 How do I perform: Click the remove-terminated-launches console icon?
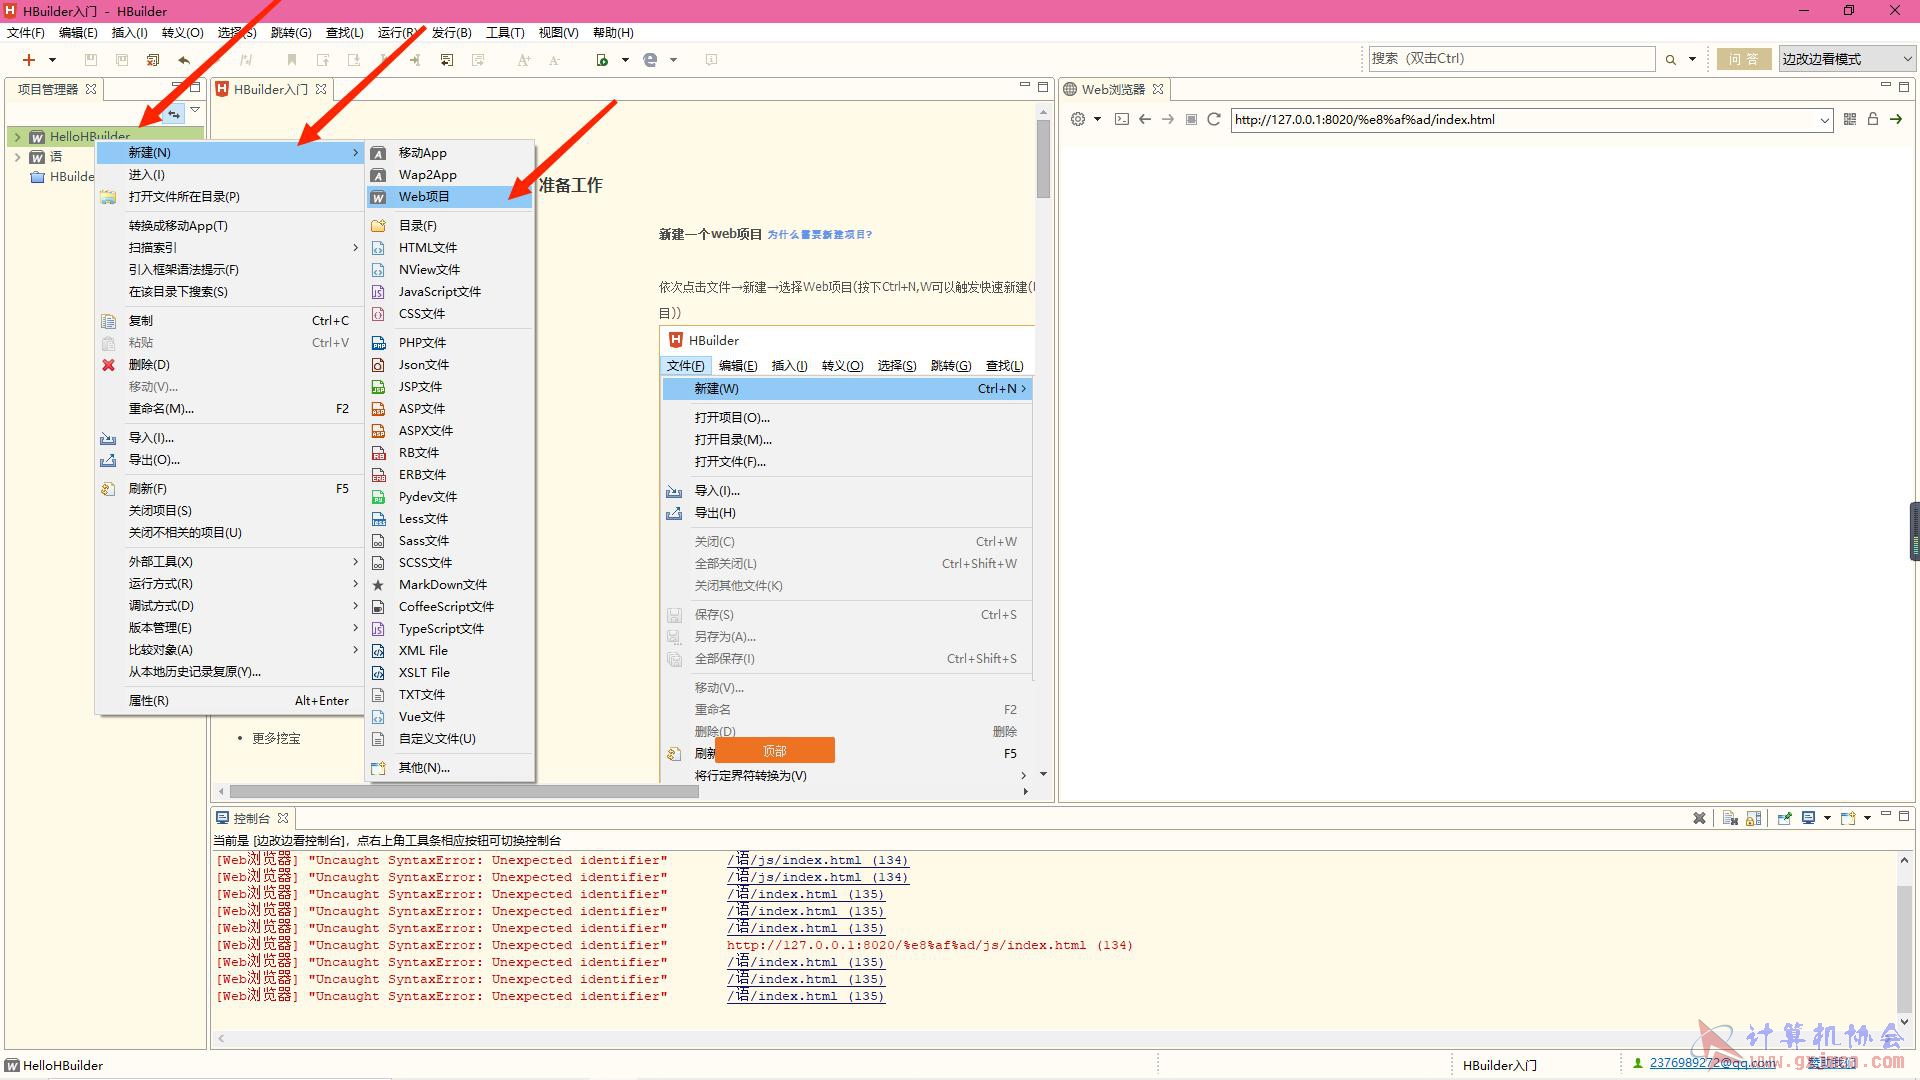[1730, 818]
